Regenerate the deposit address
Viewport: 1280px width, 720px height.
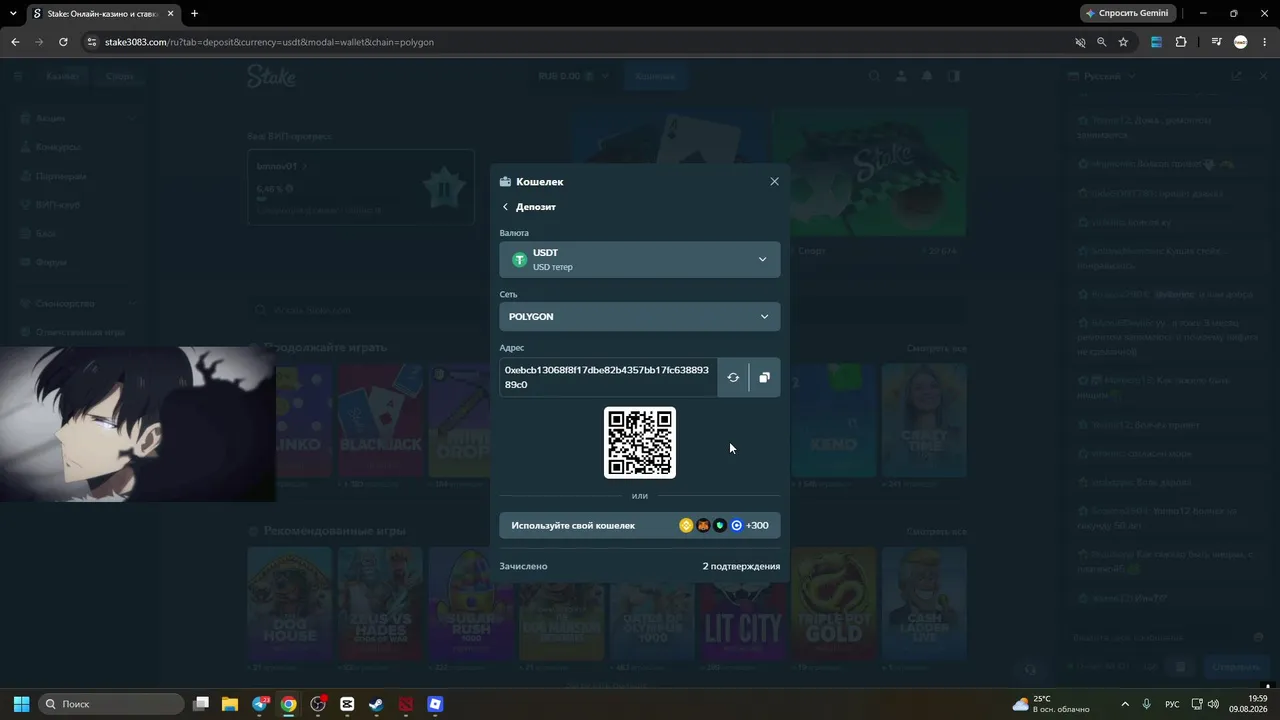point(733,377)
